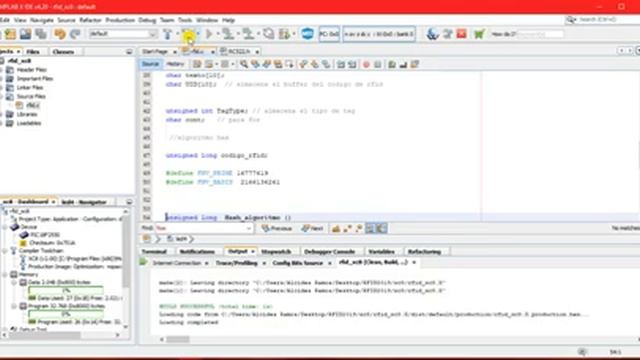640x360 pixels.
Task: Switch to the Navigator tab
Action: pyautogui.click(x=84, y=202)
